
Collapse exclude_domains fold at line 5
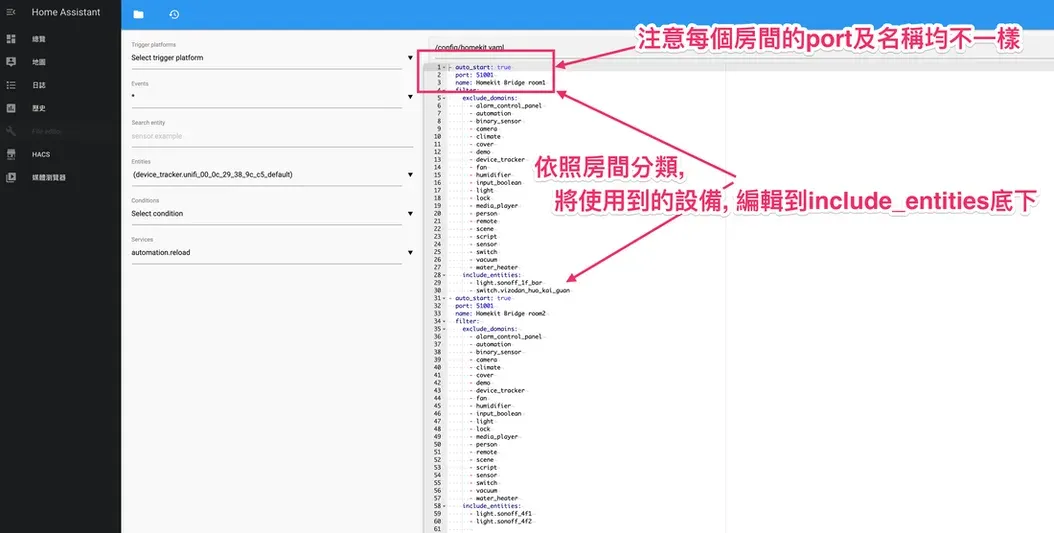pos(444,98)
